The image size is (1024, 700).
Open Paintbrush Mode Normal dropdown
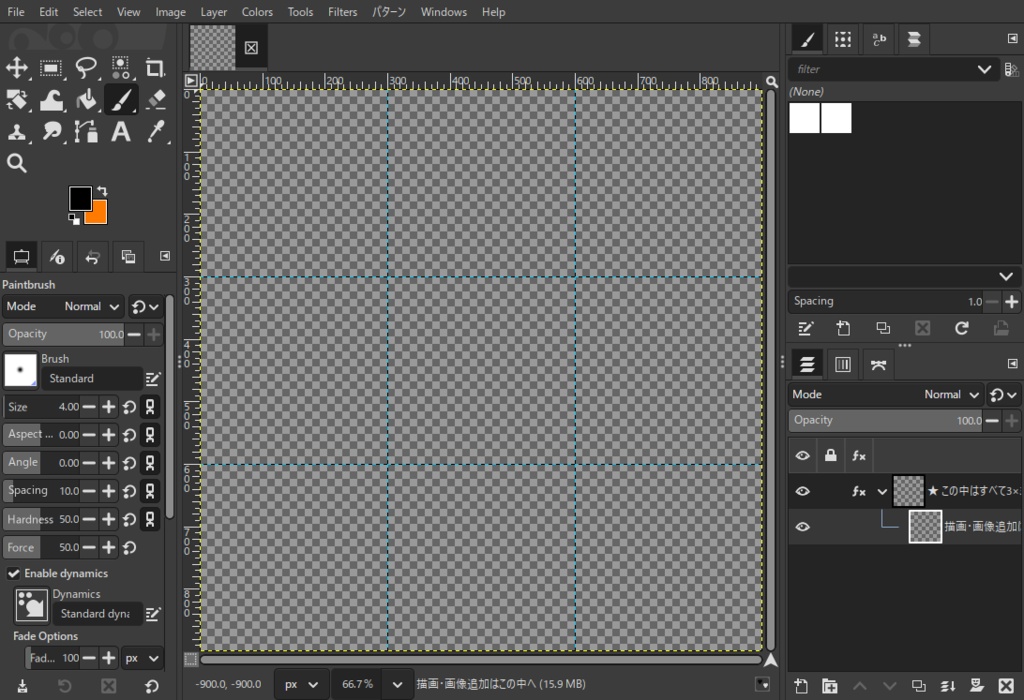click(x=63, y=306)
